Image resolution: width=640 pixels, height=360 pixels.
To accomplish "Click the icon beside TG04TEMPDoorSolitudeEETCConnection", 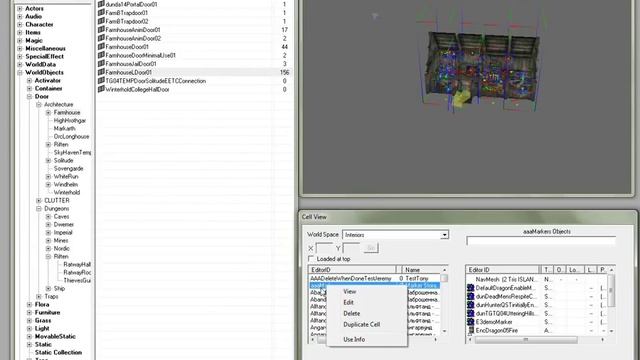I will pyautogui.click(x=101, y=81).
